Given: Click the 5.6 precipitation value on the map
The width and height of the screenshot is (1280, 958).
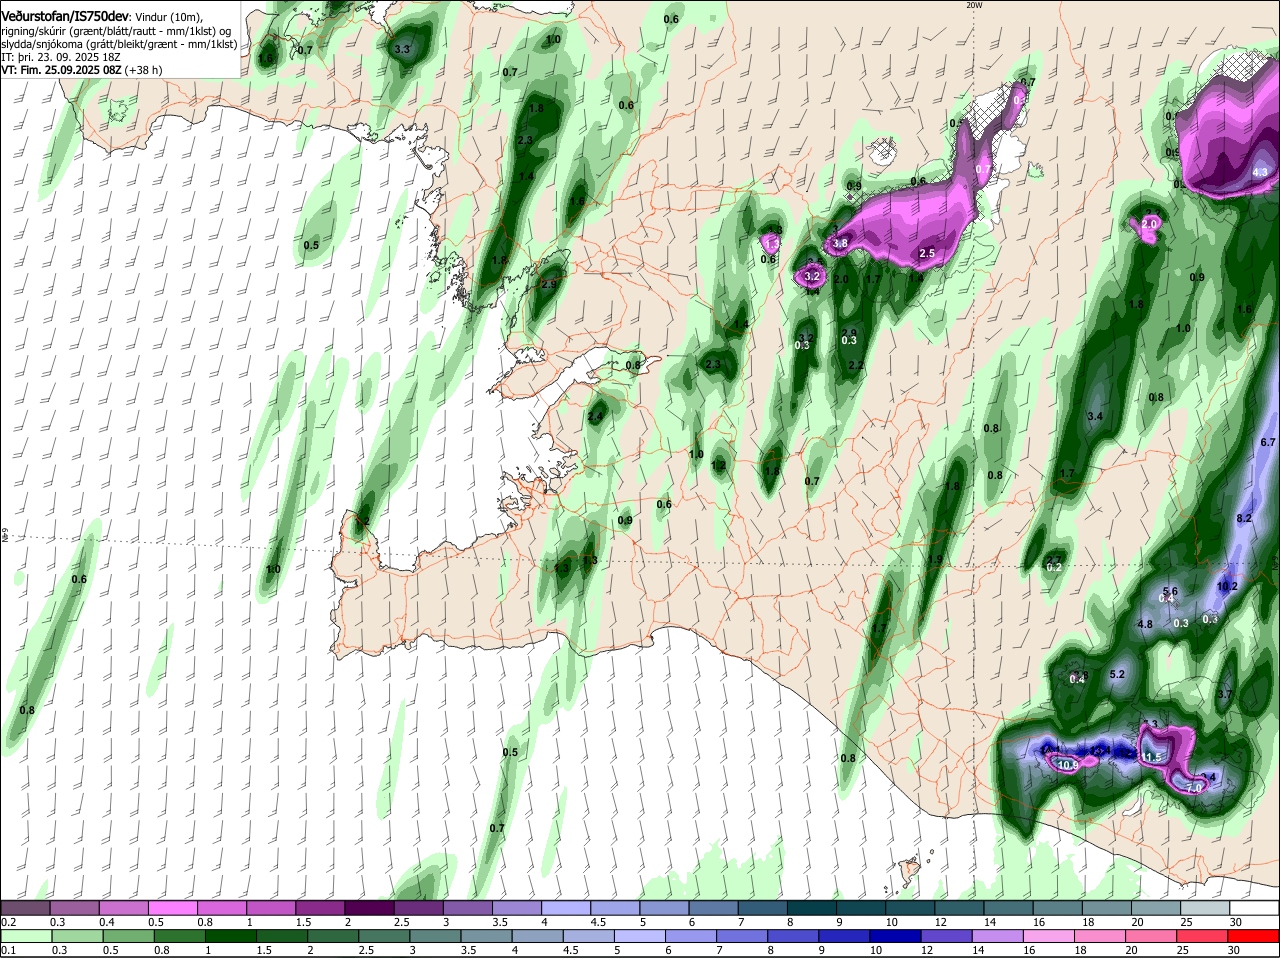Looking at the screenshot, I should click(1171, 591).
